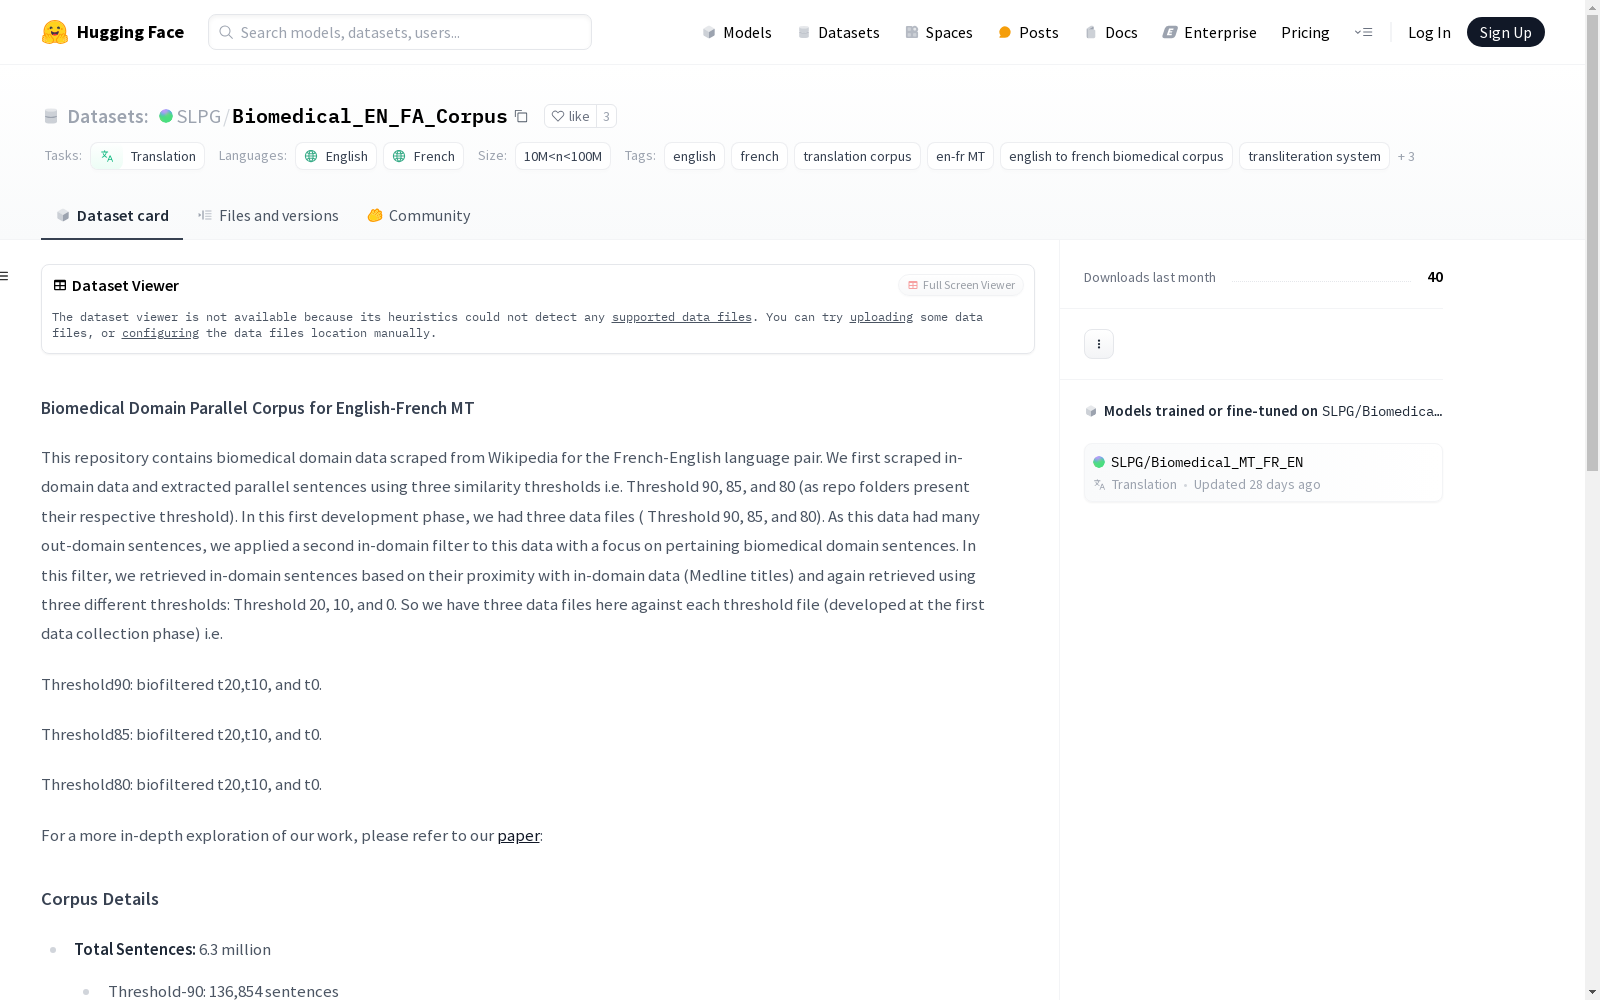
Task: Click the en-fr MT tag
Action: 961,156
